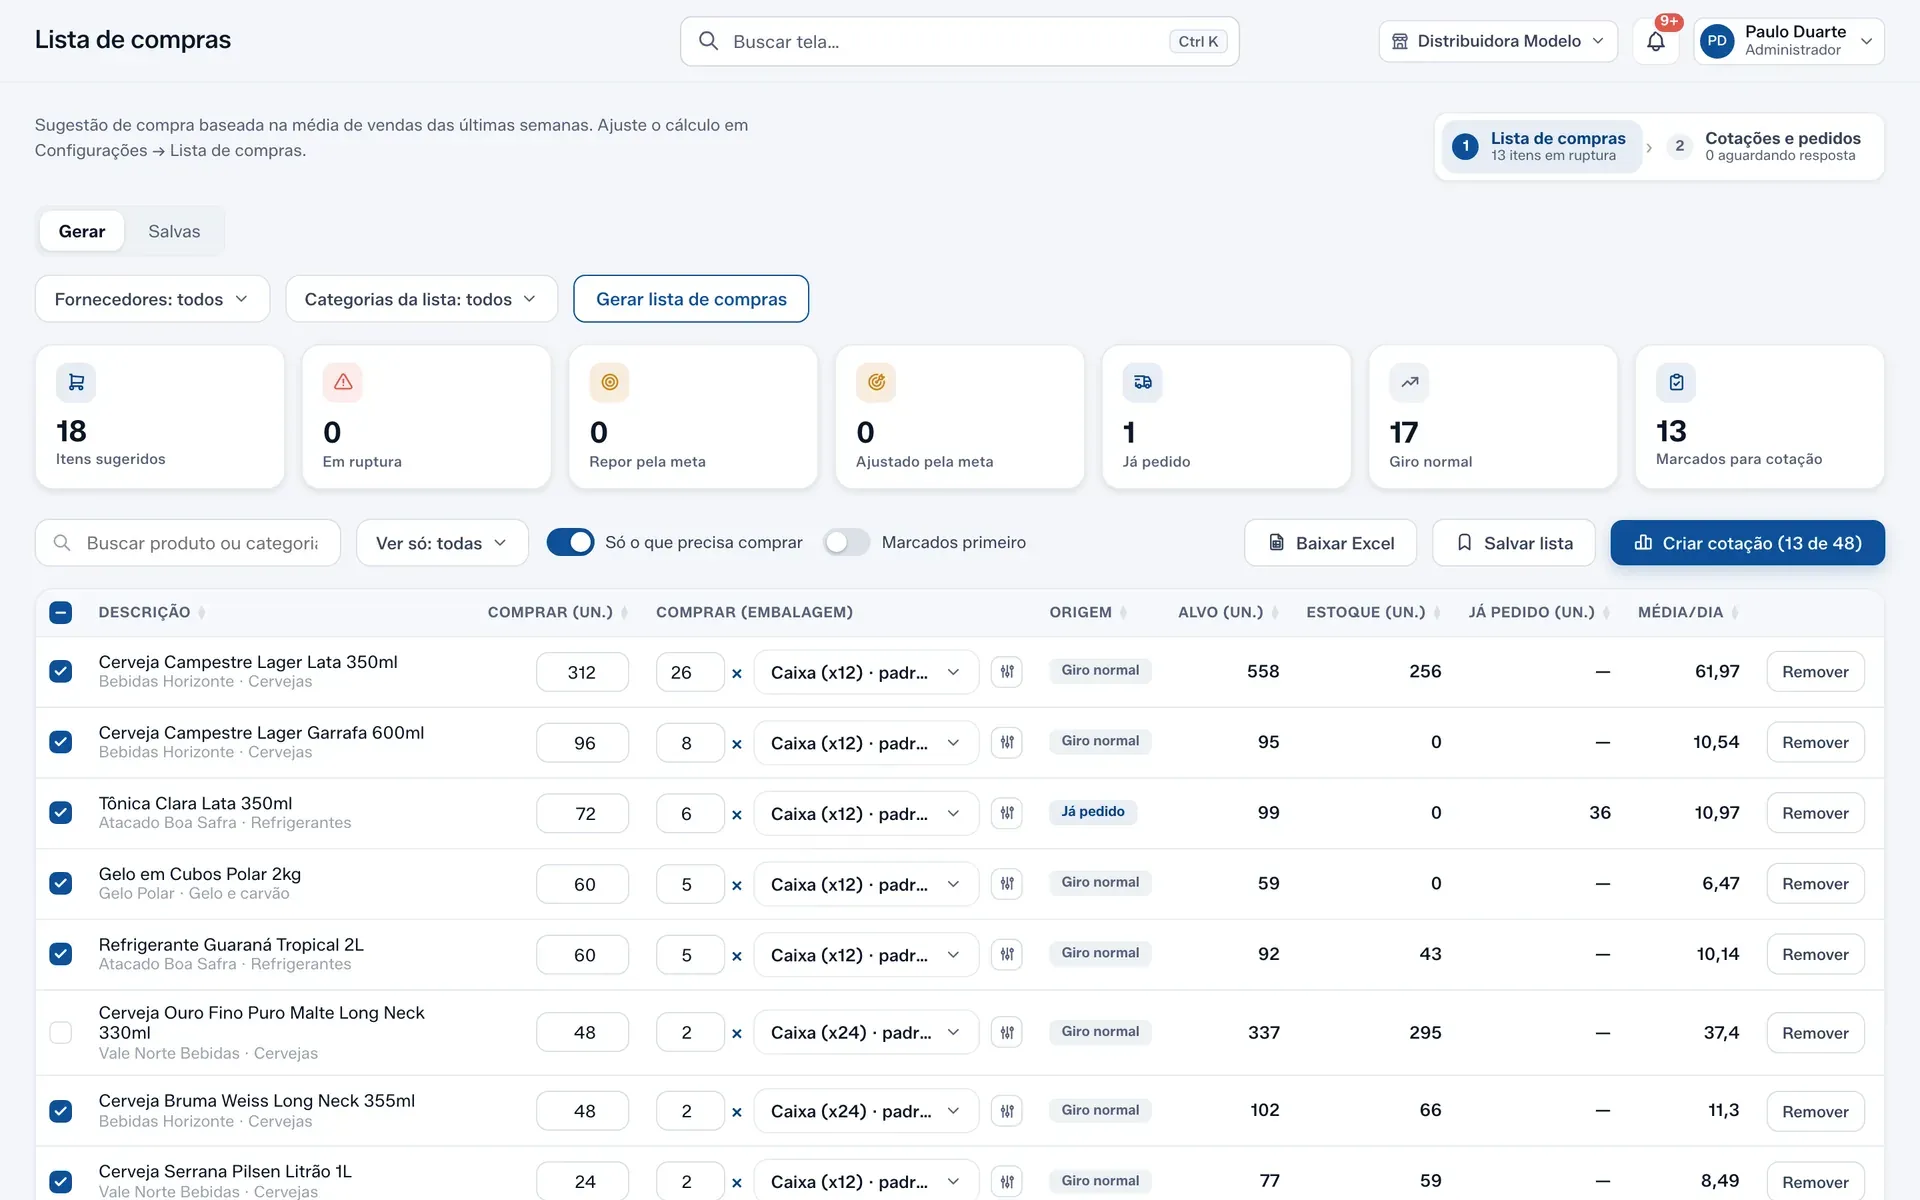Click the Giro normal trend icon

[1409, 382]
